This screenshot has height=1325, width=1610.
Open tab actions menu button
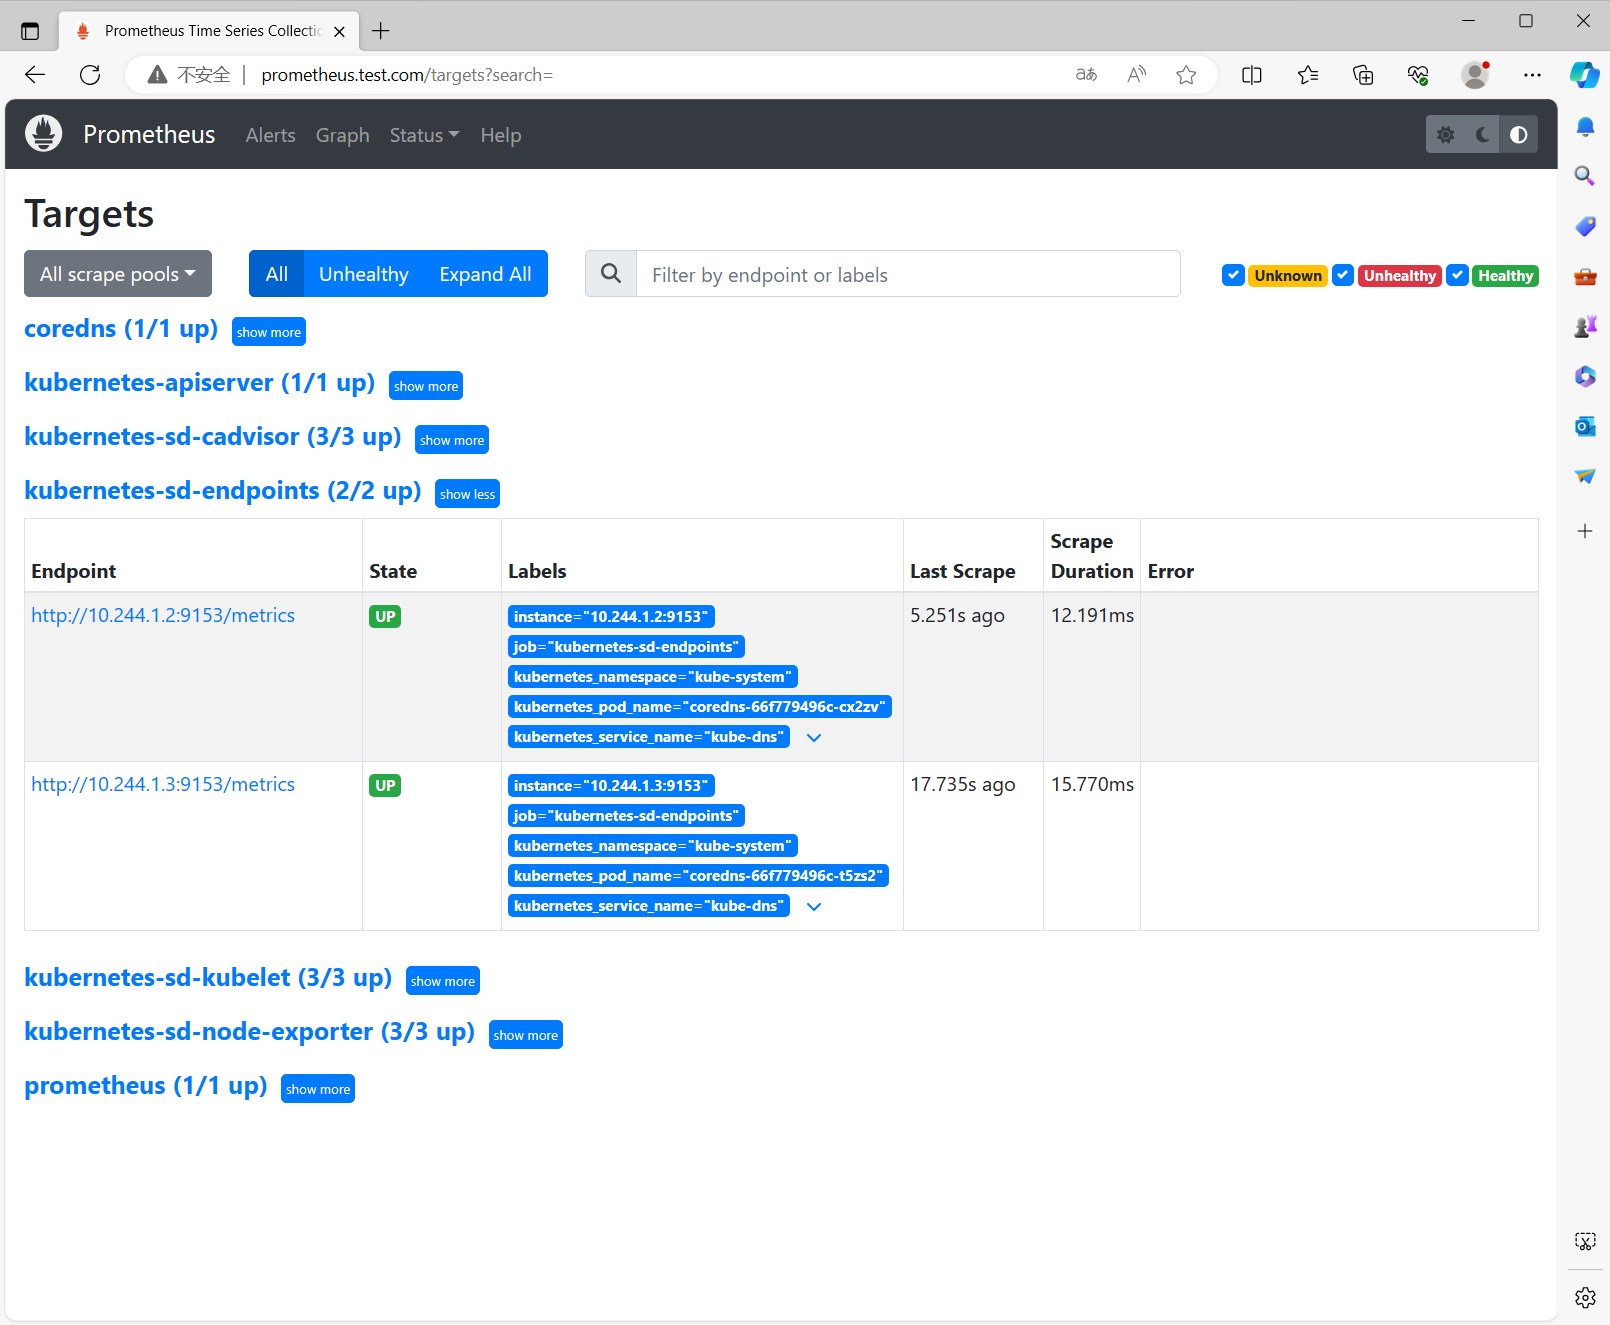[x=30, y=31]
